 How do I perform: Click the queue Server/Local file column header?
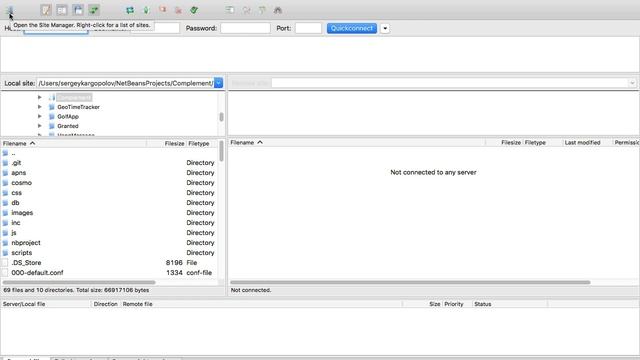46,304
